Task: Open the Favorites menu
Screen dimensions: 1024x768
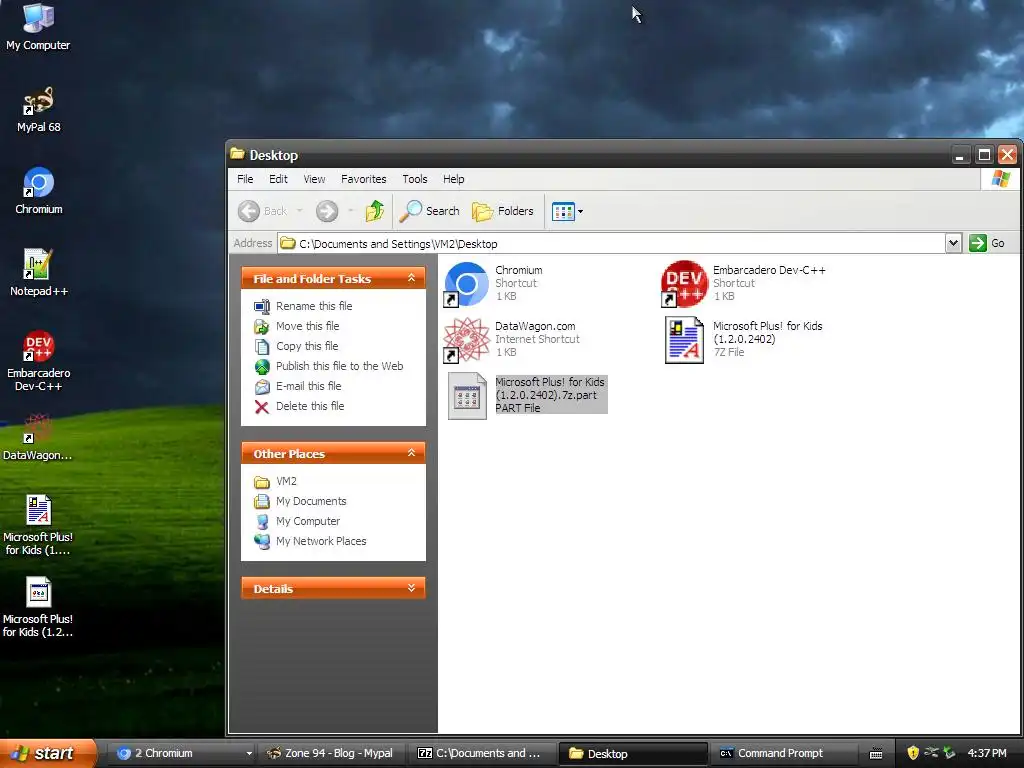Action: point(364,179)
